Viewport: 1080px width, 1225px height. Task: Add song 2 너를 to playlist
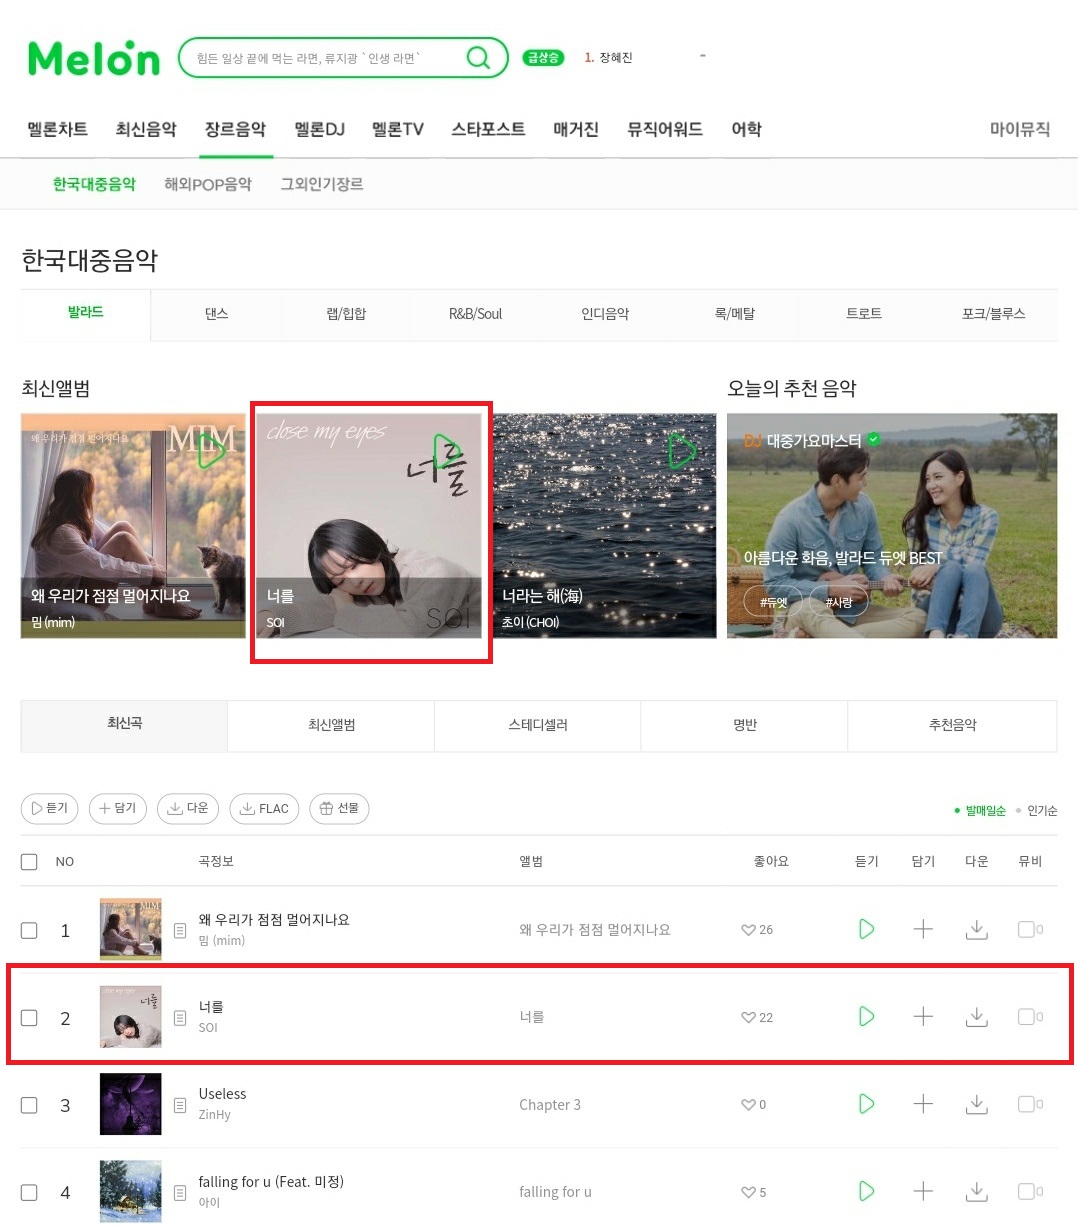[923, 1017]
